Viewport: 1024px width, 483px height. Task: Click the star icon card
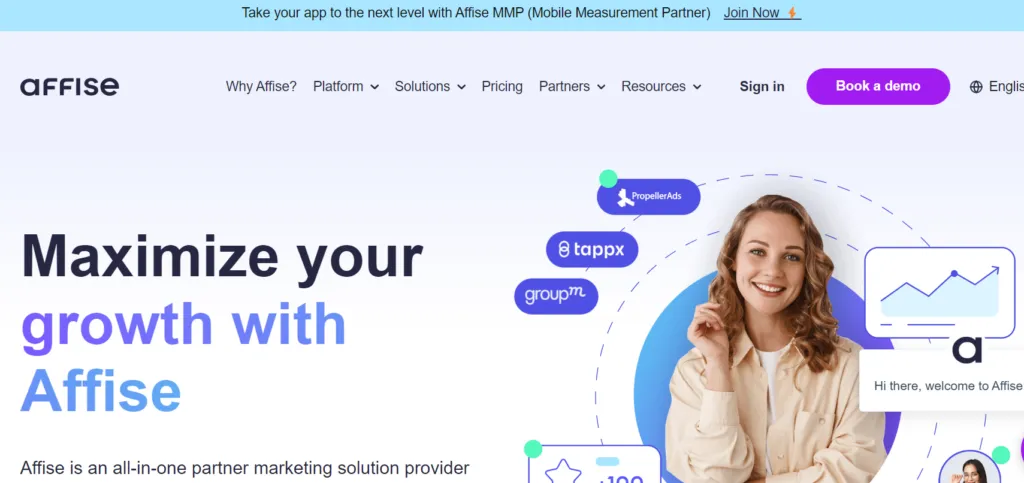(x=594, y=464)
